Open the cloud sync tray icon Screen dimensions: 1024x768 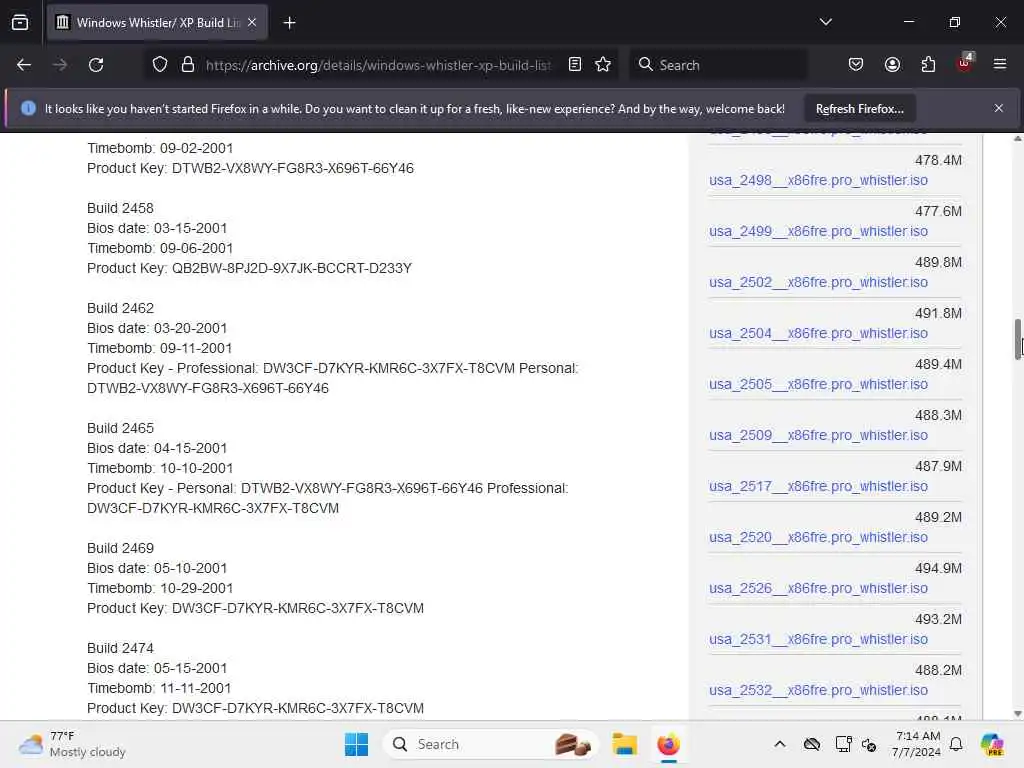click(812, 744)
